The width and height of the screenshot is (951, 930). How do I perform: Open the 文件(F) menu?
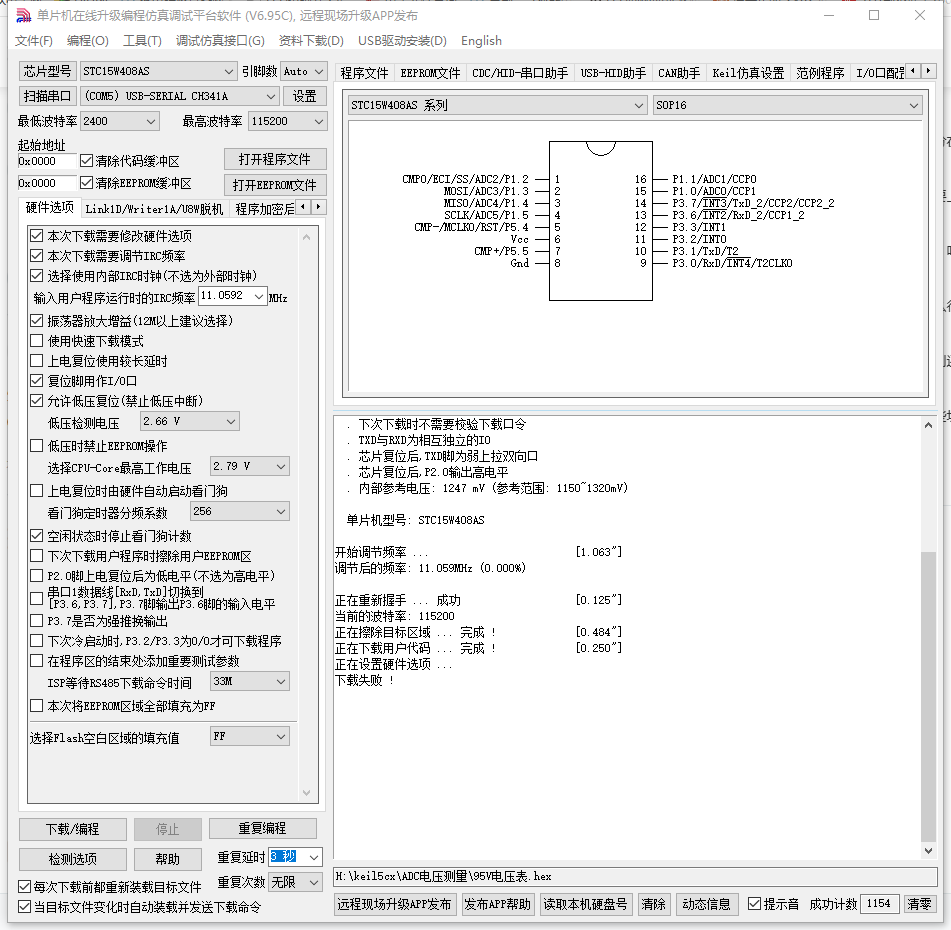(x=34, y=41)
